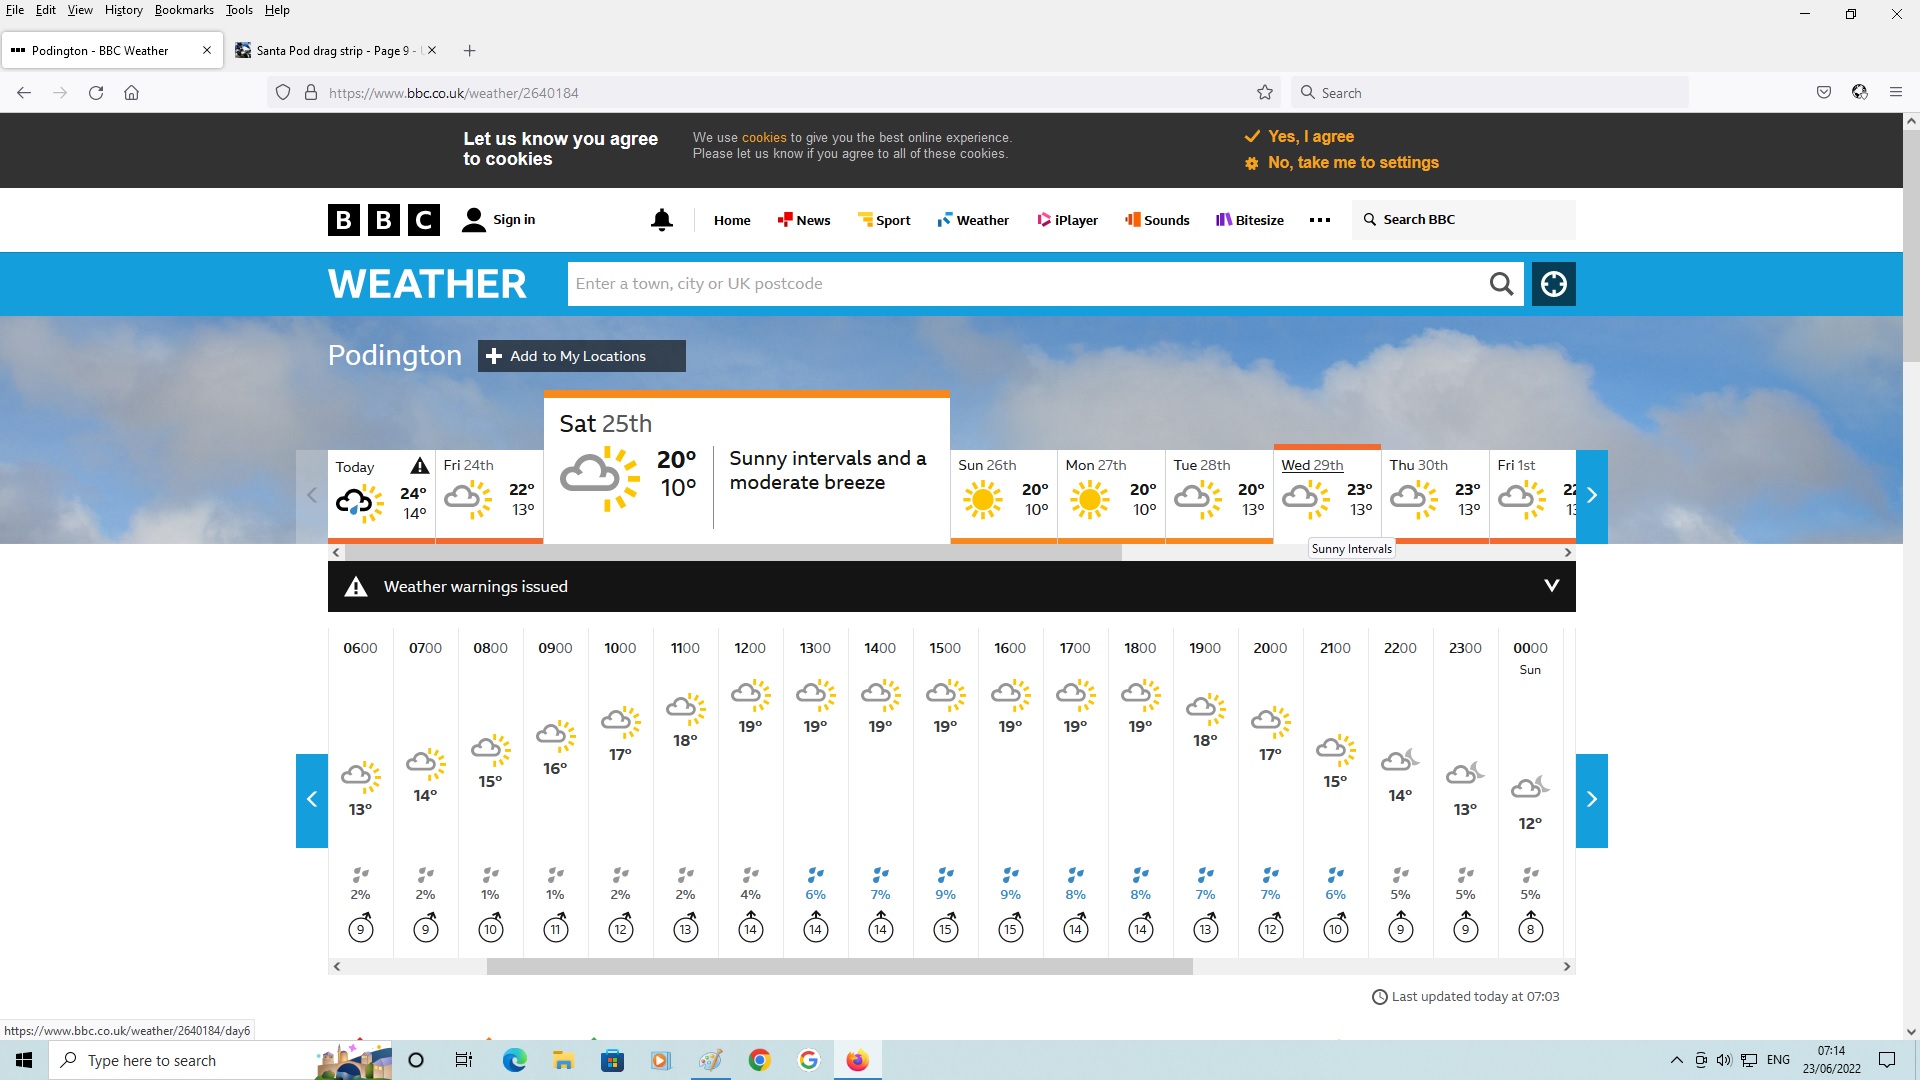Accept cookies with Yes, I agree

(x=1310, y=136)
